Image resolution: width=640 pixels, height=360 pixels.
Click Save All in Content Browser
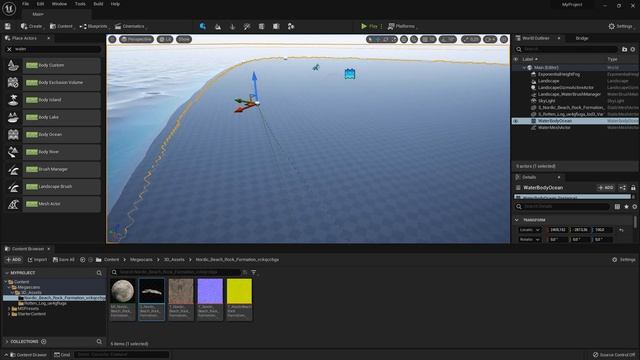pyautogui.click(x=64, y=260)
